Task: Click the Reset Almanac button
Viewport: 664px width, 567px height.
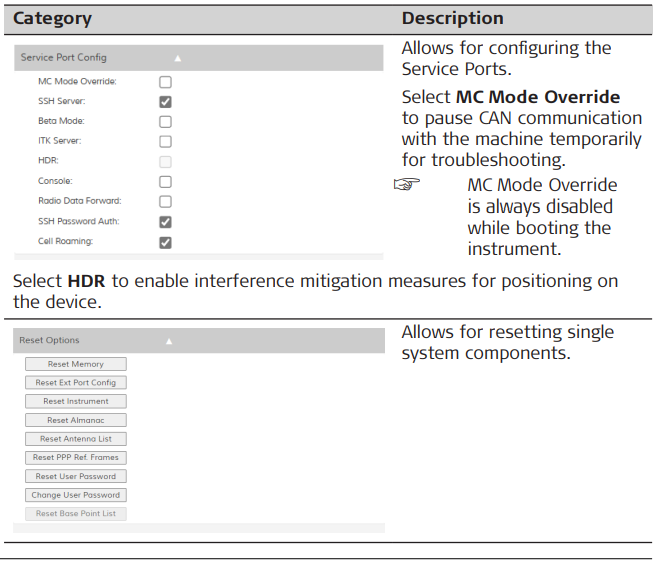Action: [76, 420]
